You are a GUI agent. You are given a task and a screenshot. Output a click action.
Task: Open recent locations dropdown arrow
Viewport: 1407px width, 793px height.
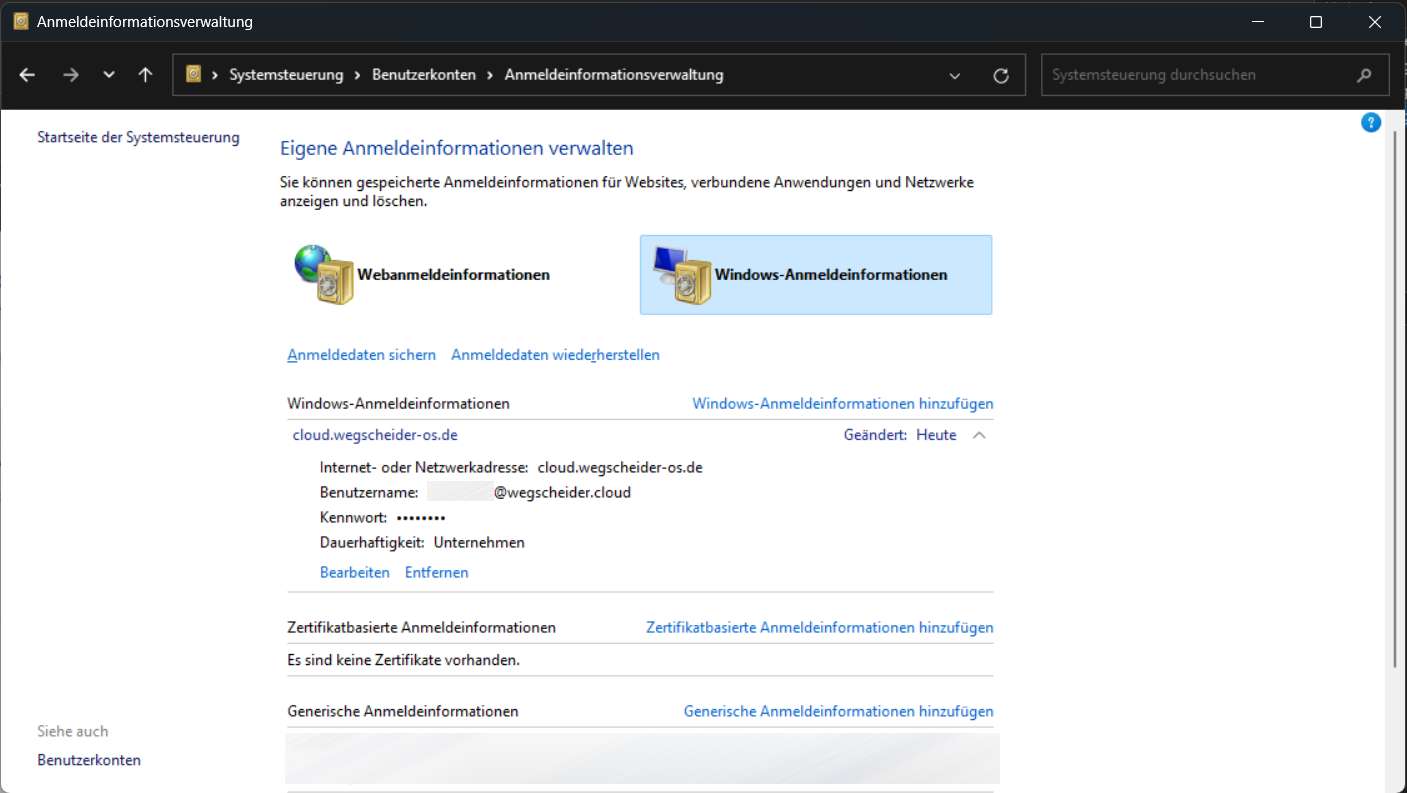(109, 75)
